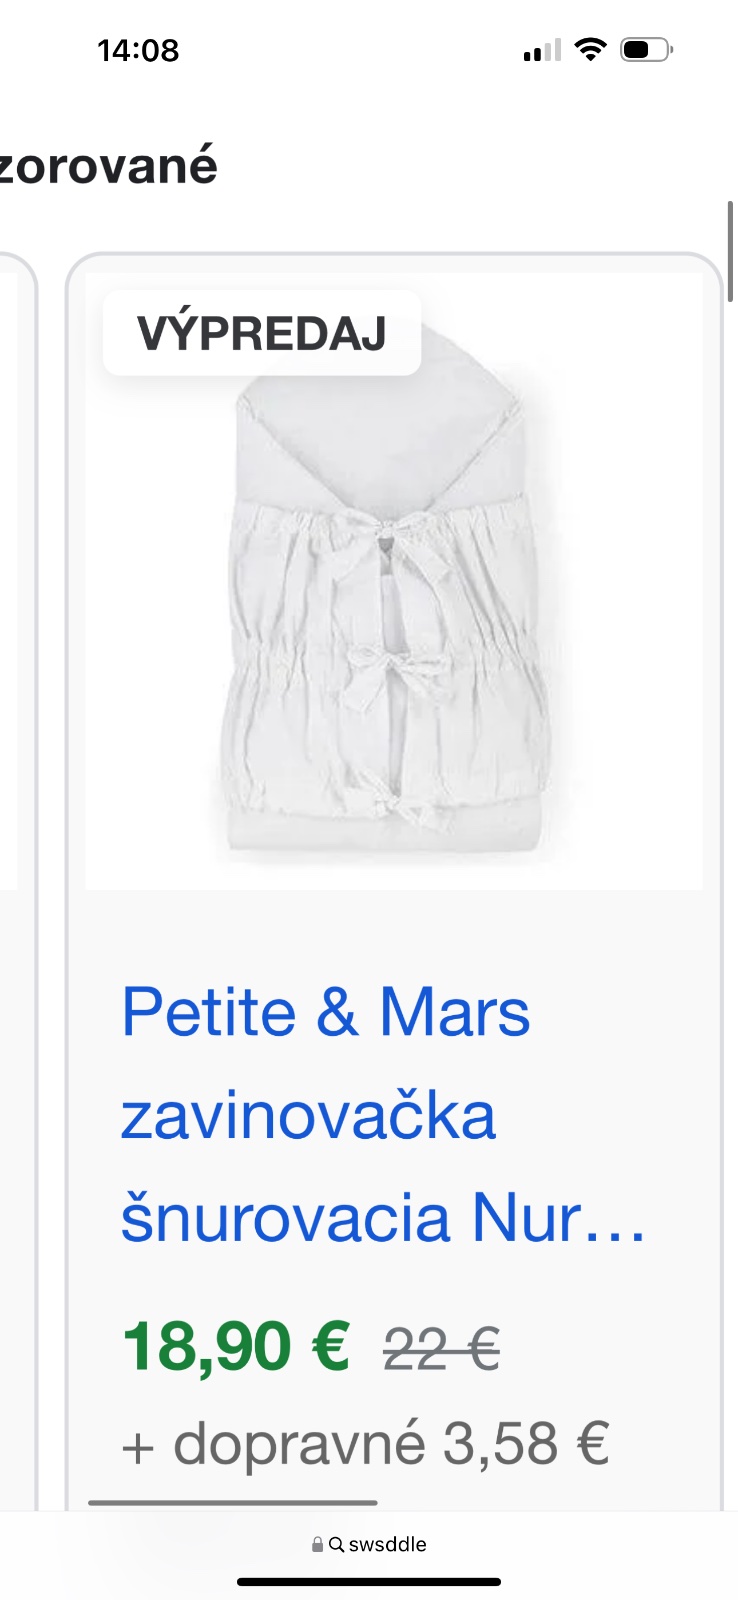Click the lock icon in address bar
Viewport: 738px width, 1600px height.
click(x=317, y=1544)
